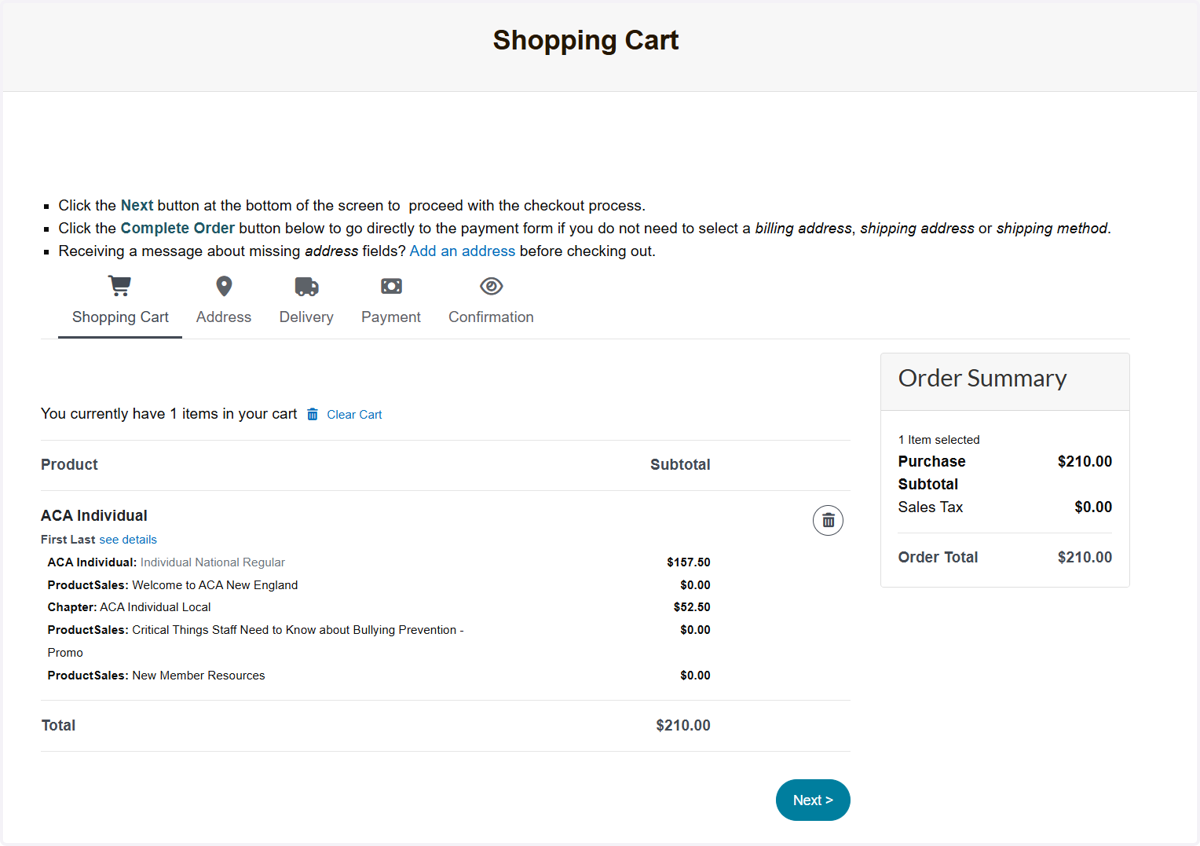1200x846 pixels.
Task: Remove ACA Individual using round trash icon
Action: pos(828,520)
